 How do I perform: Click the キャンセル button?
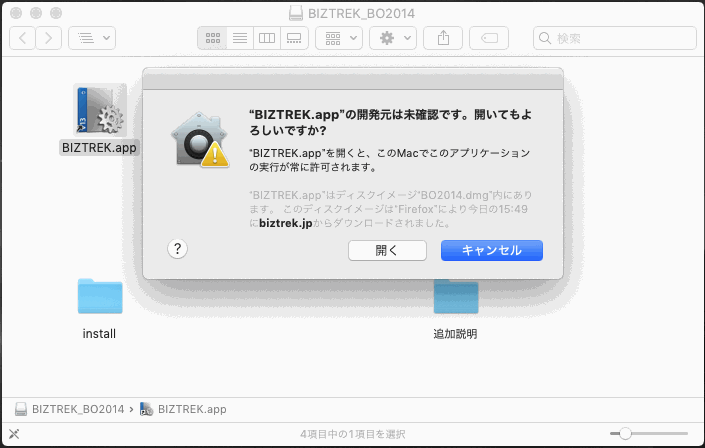coord(492,250)
